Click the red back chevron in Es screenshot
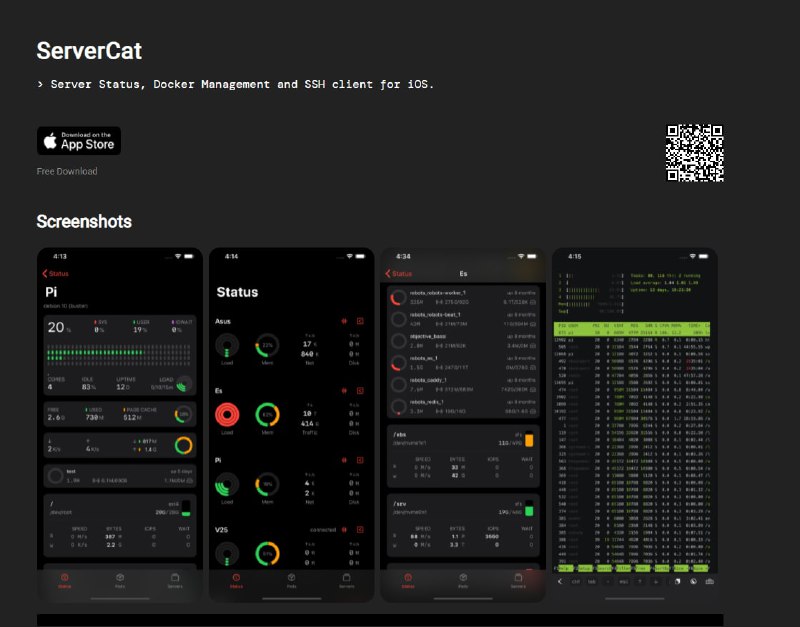This screenshot has height=627, width=800. pos(388,273)
